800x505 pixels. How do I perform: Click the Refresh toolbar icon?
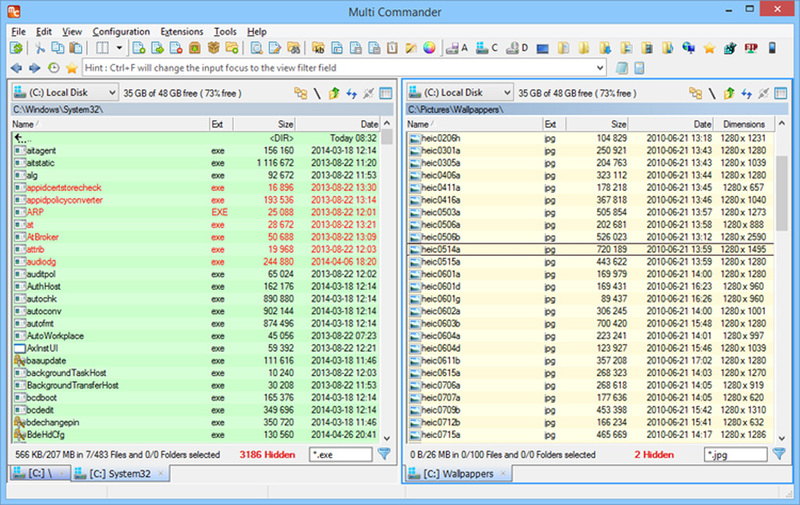16,48
